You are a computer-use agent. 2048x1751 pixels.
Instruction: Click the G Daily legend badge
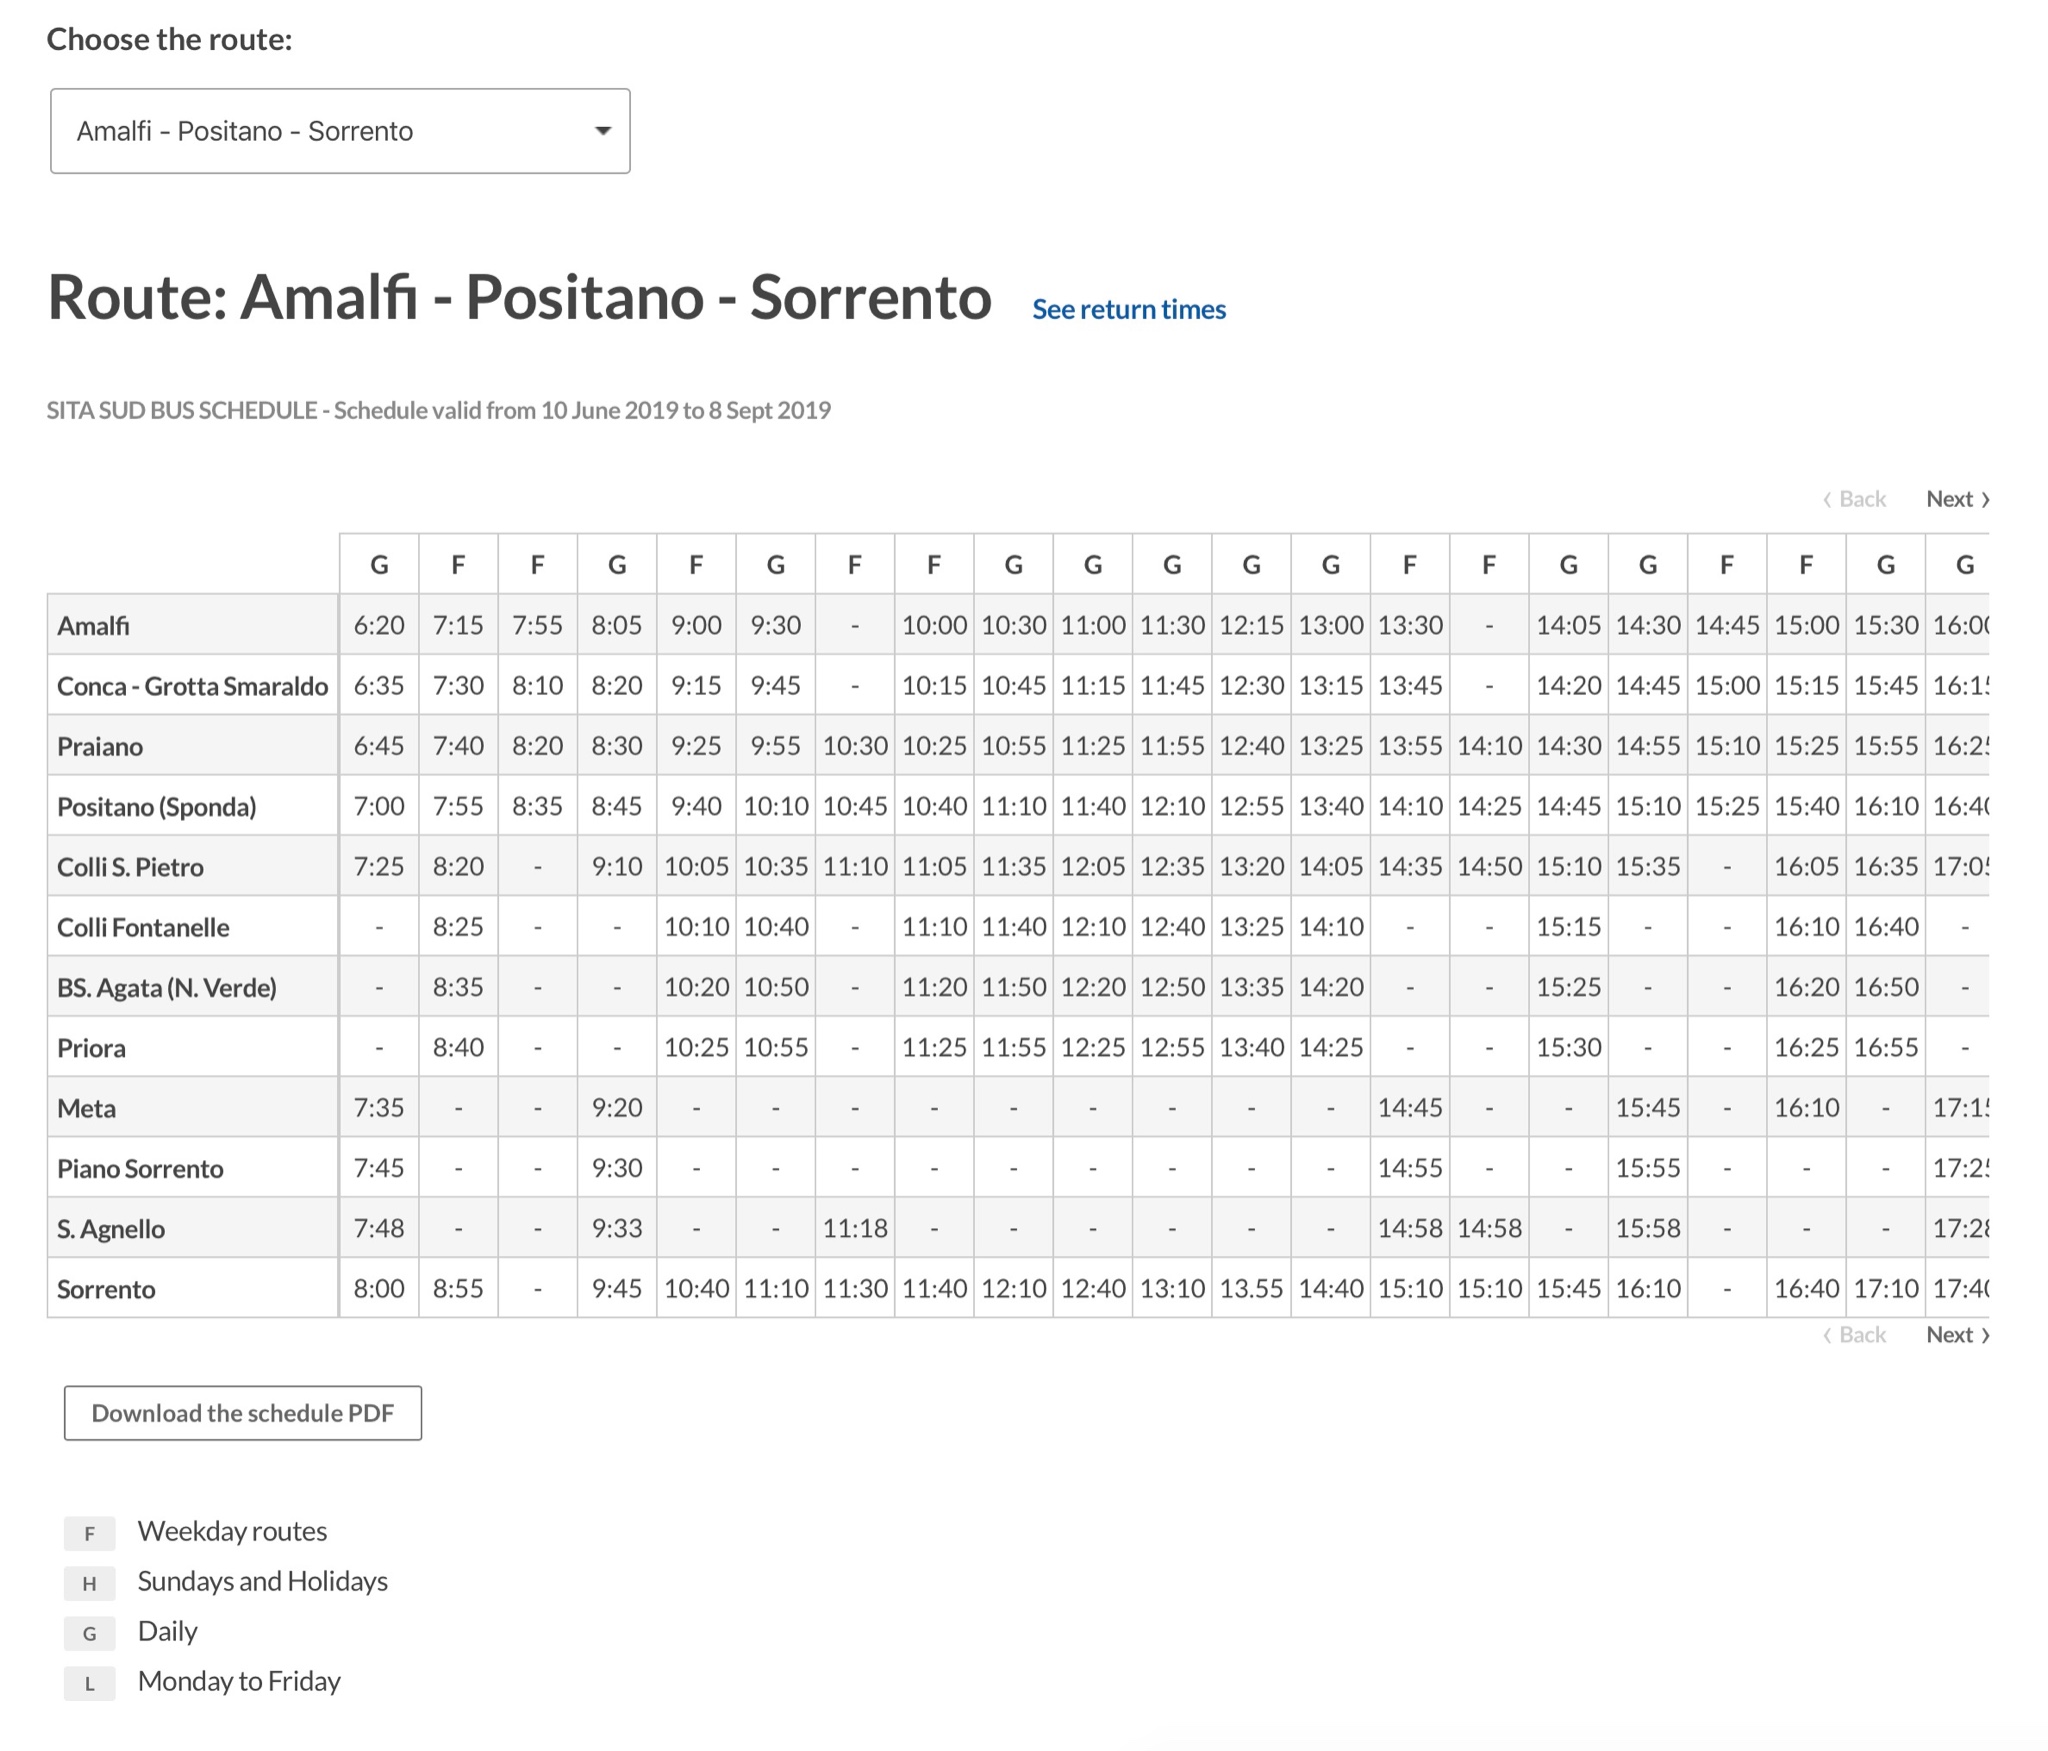pos(90,1633)
